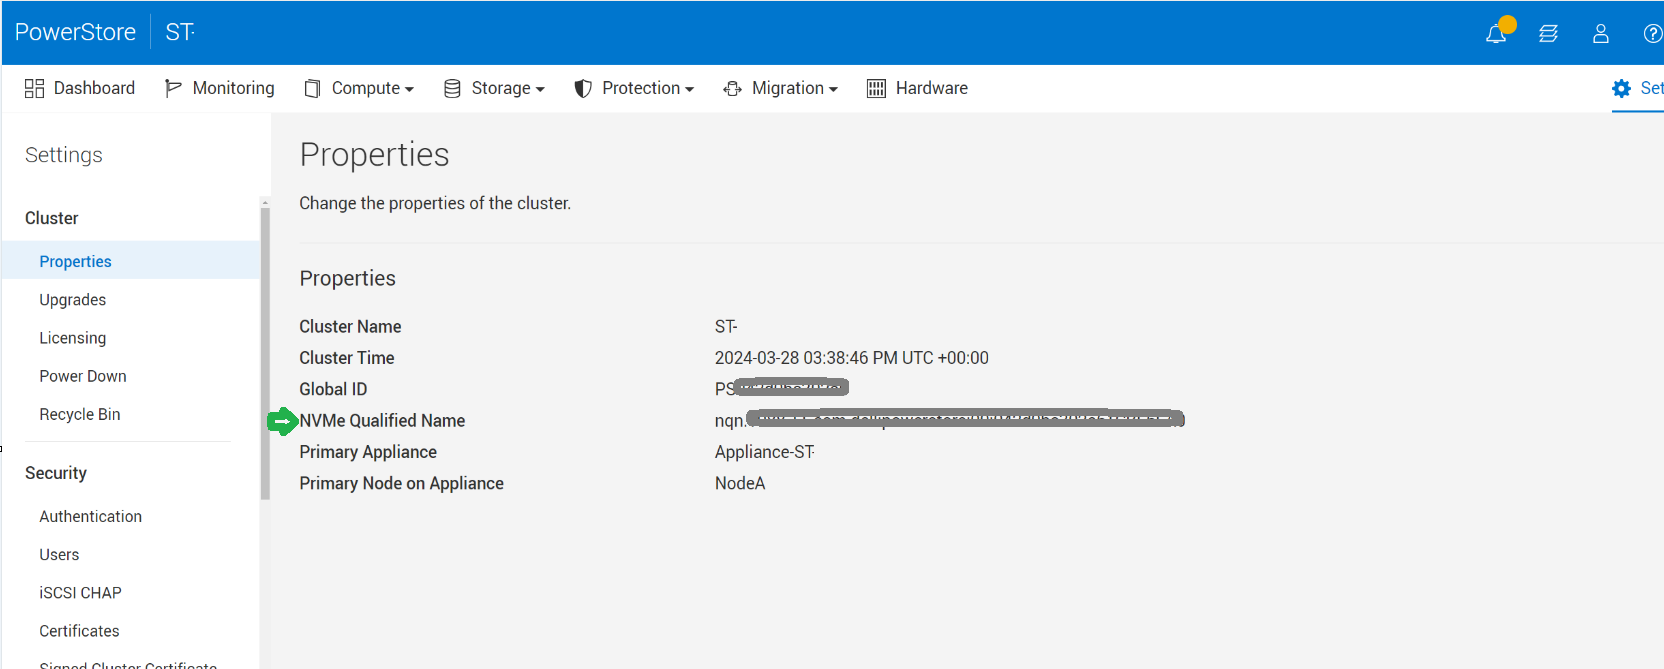Screen dimensions: 1664x669
Task: Click the NodeA value
Action: tap(740, 483)
